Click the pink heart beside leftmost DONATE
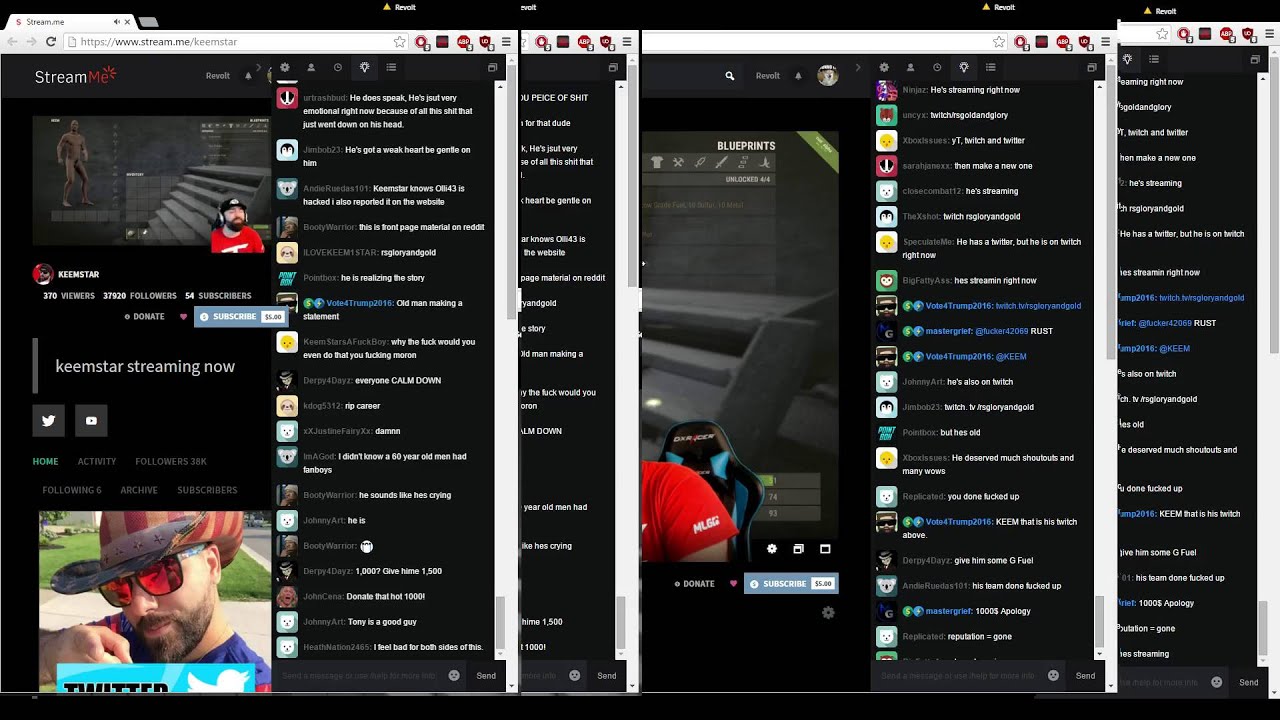This screenshot has height=720, width=1280. click(x=183, y=317)
